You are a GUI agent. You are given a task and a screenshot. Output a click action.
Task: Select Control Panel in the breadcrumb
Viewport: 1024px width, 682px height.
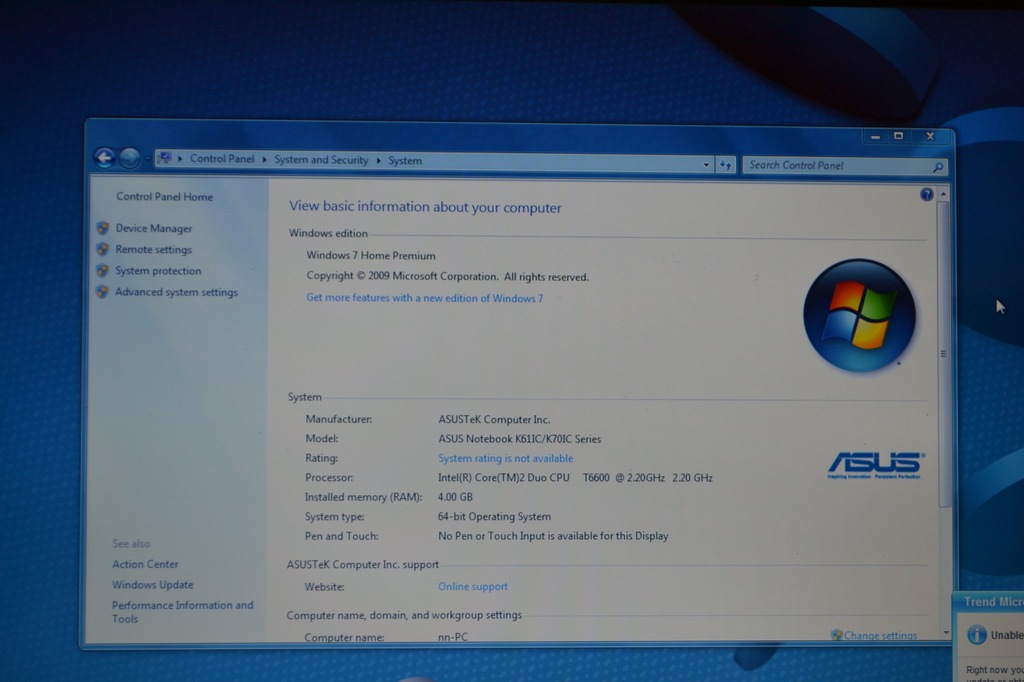221,159
